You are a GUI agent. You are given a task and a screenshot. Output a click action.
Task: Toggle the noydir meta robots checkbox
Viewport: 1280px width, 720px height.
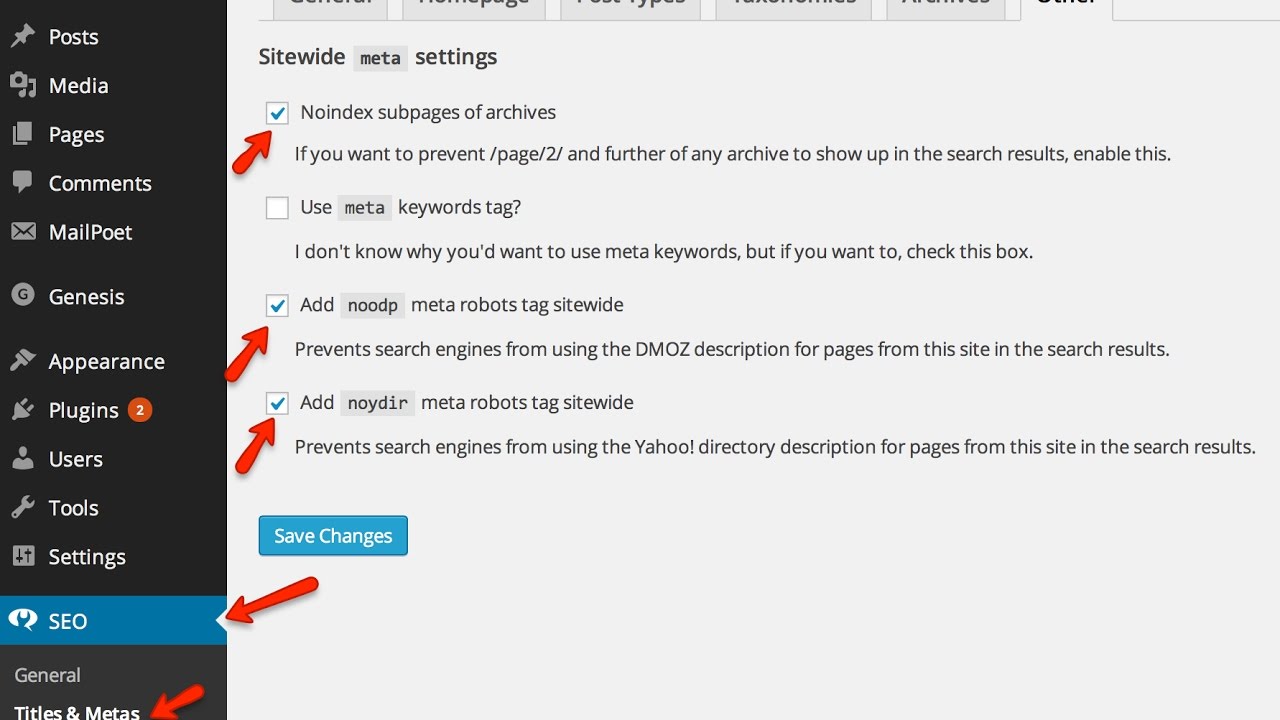[277, 403]
